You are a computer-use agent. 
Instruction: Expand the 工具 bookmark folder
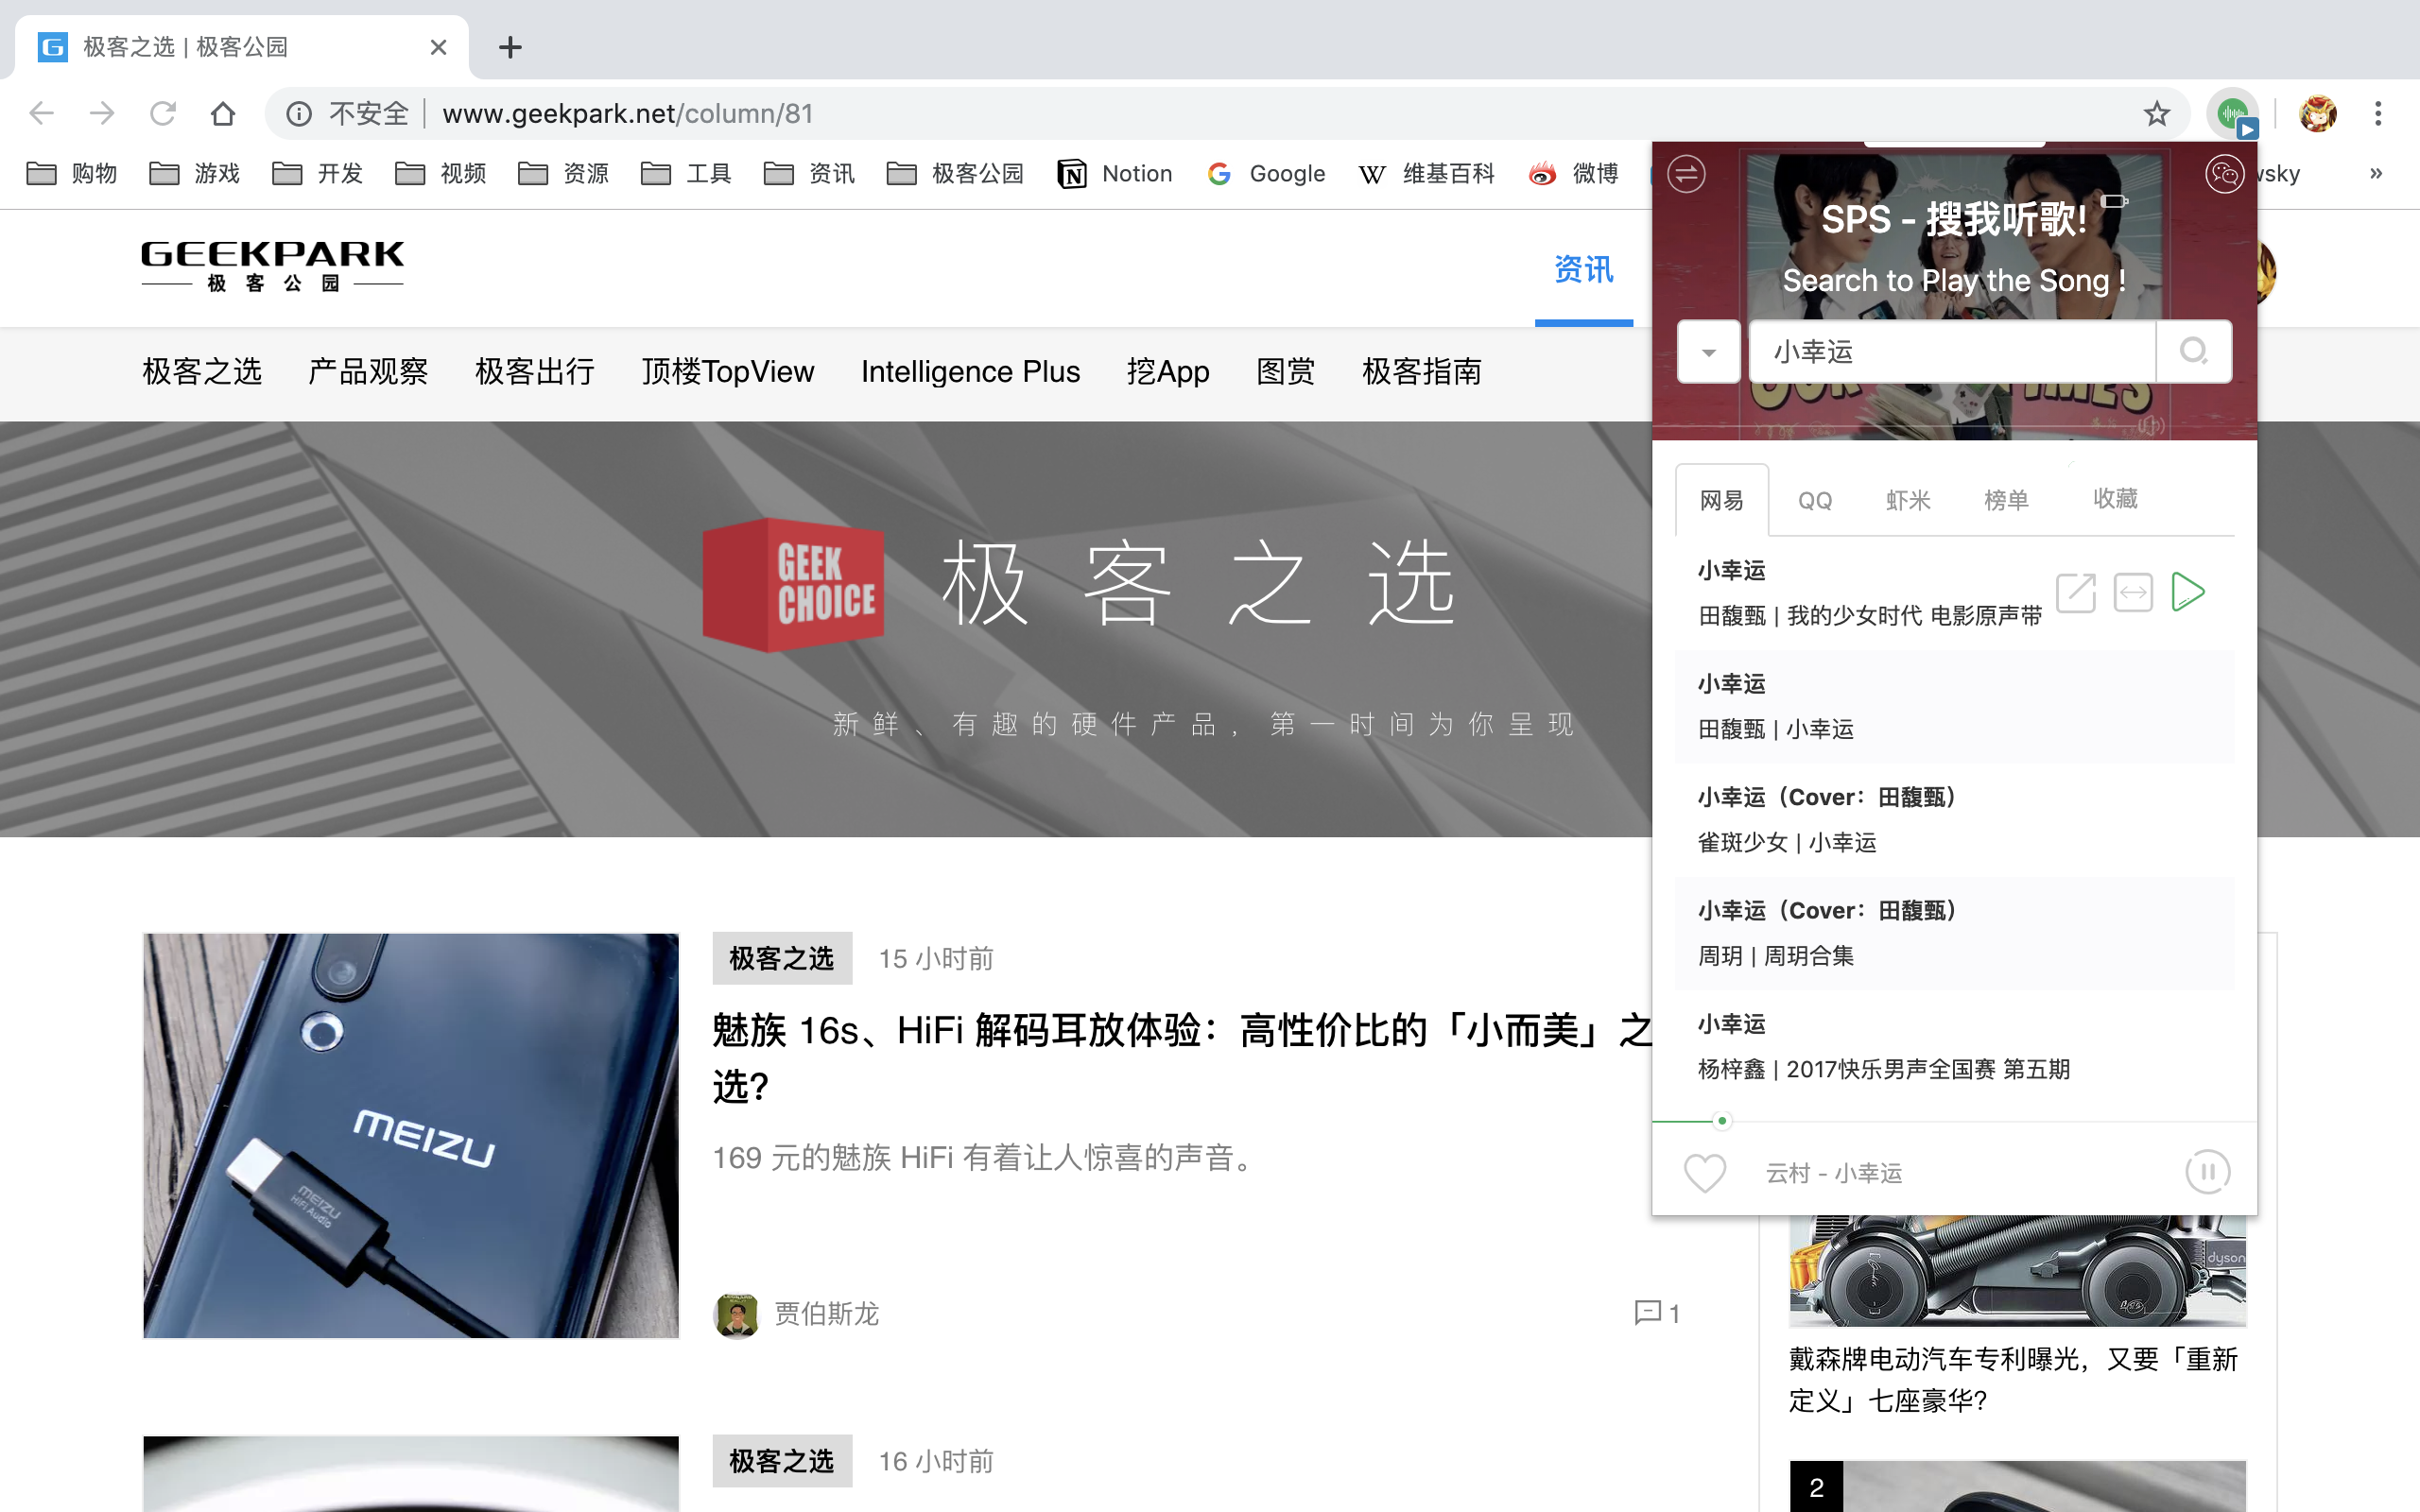click(687, 174)
